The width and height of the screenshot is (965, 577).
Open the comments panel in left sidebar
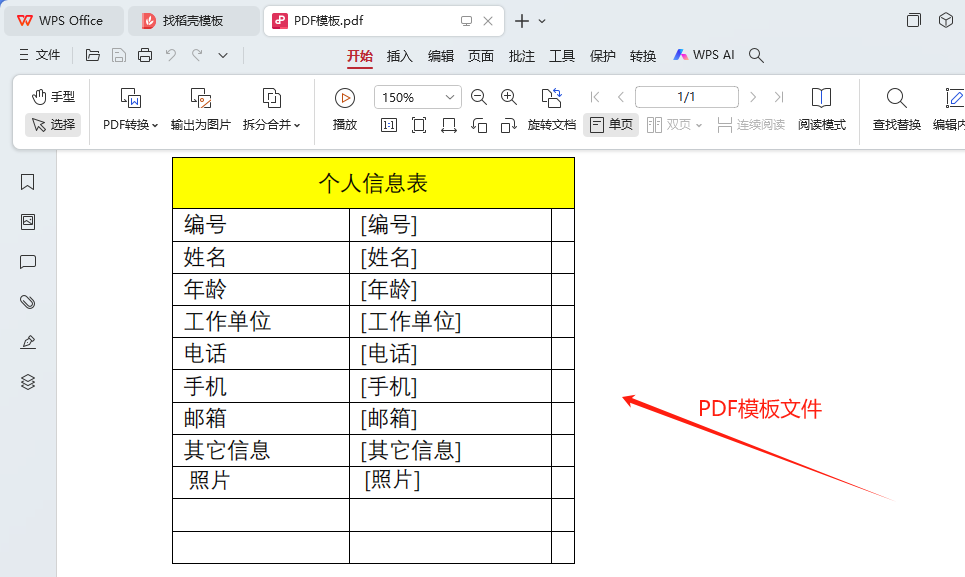click(27, 262)
